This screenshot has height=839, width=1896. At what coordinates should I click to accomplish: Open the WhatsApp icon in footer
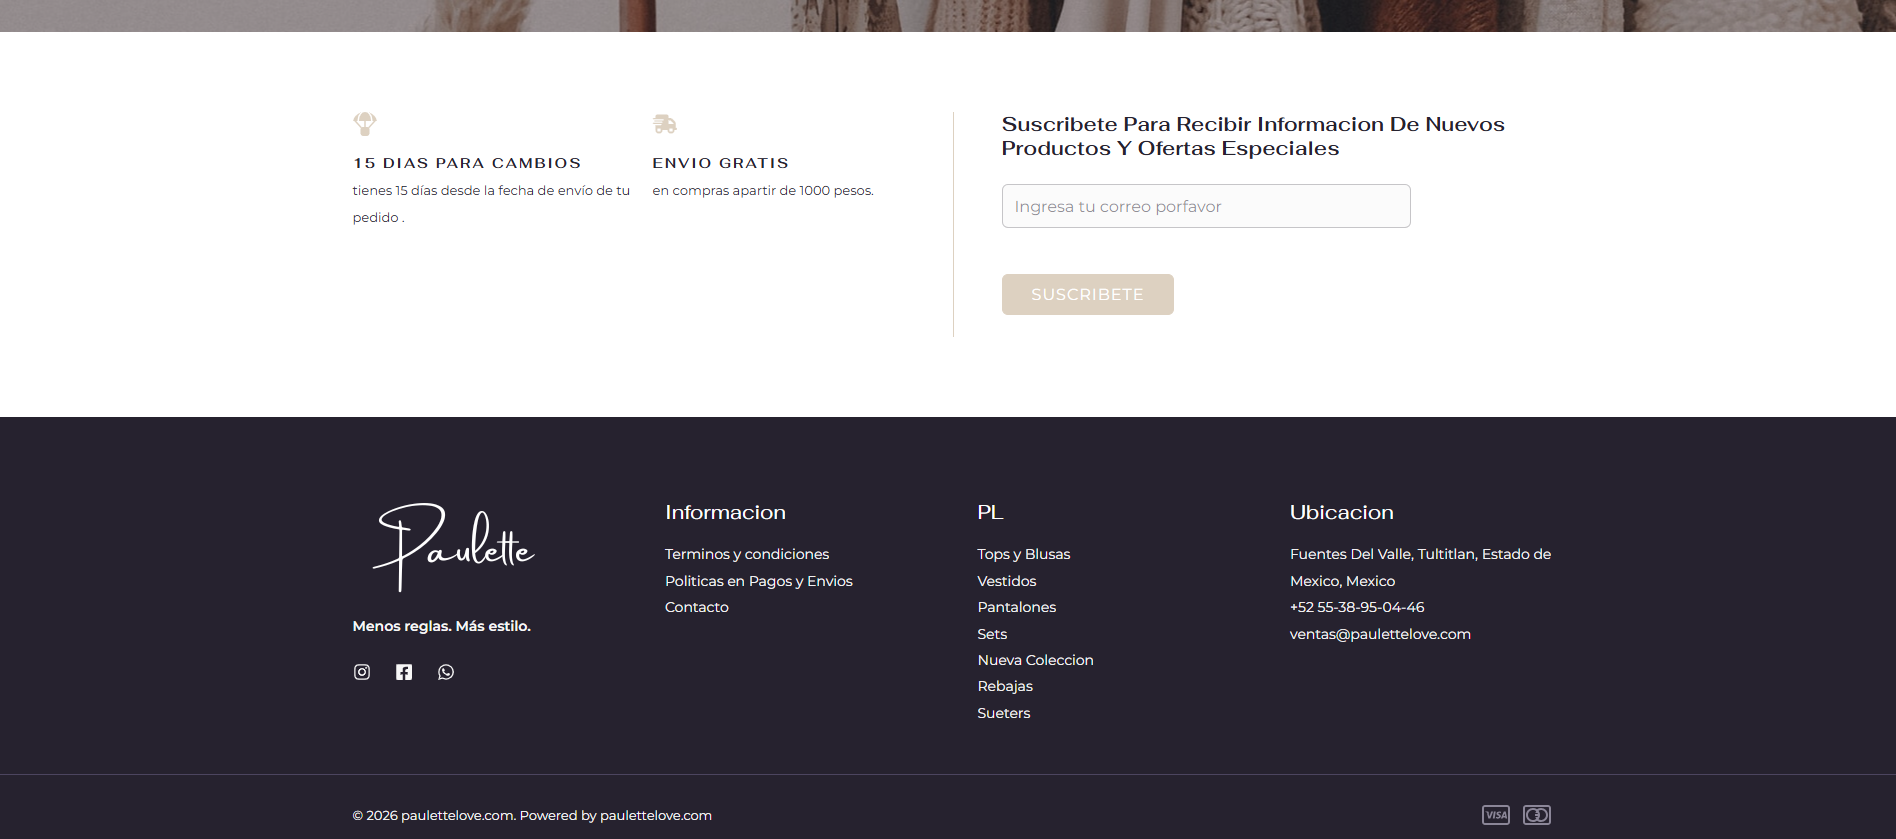pos(446,672)
